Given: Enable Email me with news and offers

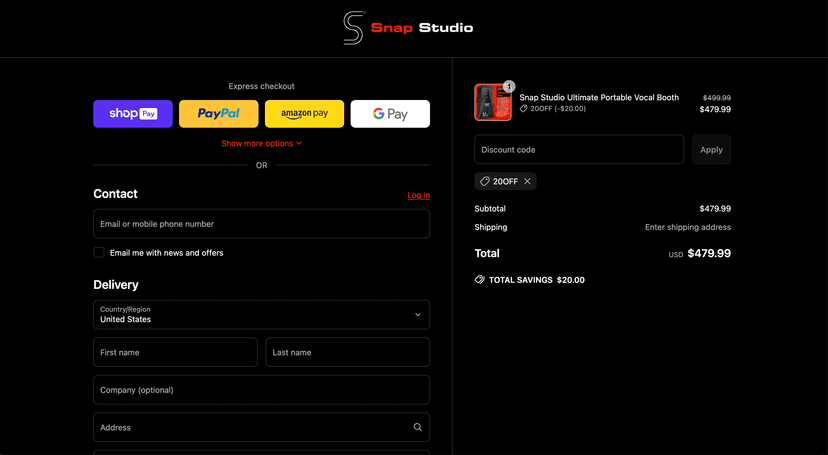Looking at the screenshot, I should (x=99, y=253).
